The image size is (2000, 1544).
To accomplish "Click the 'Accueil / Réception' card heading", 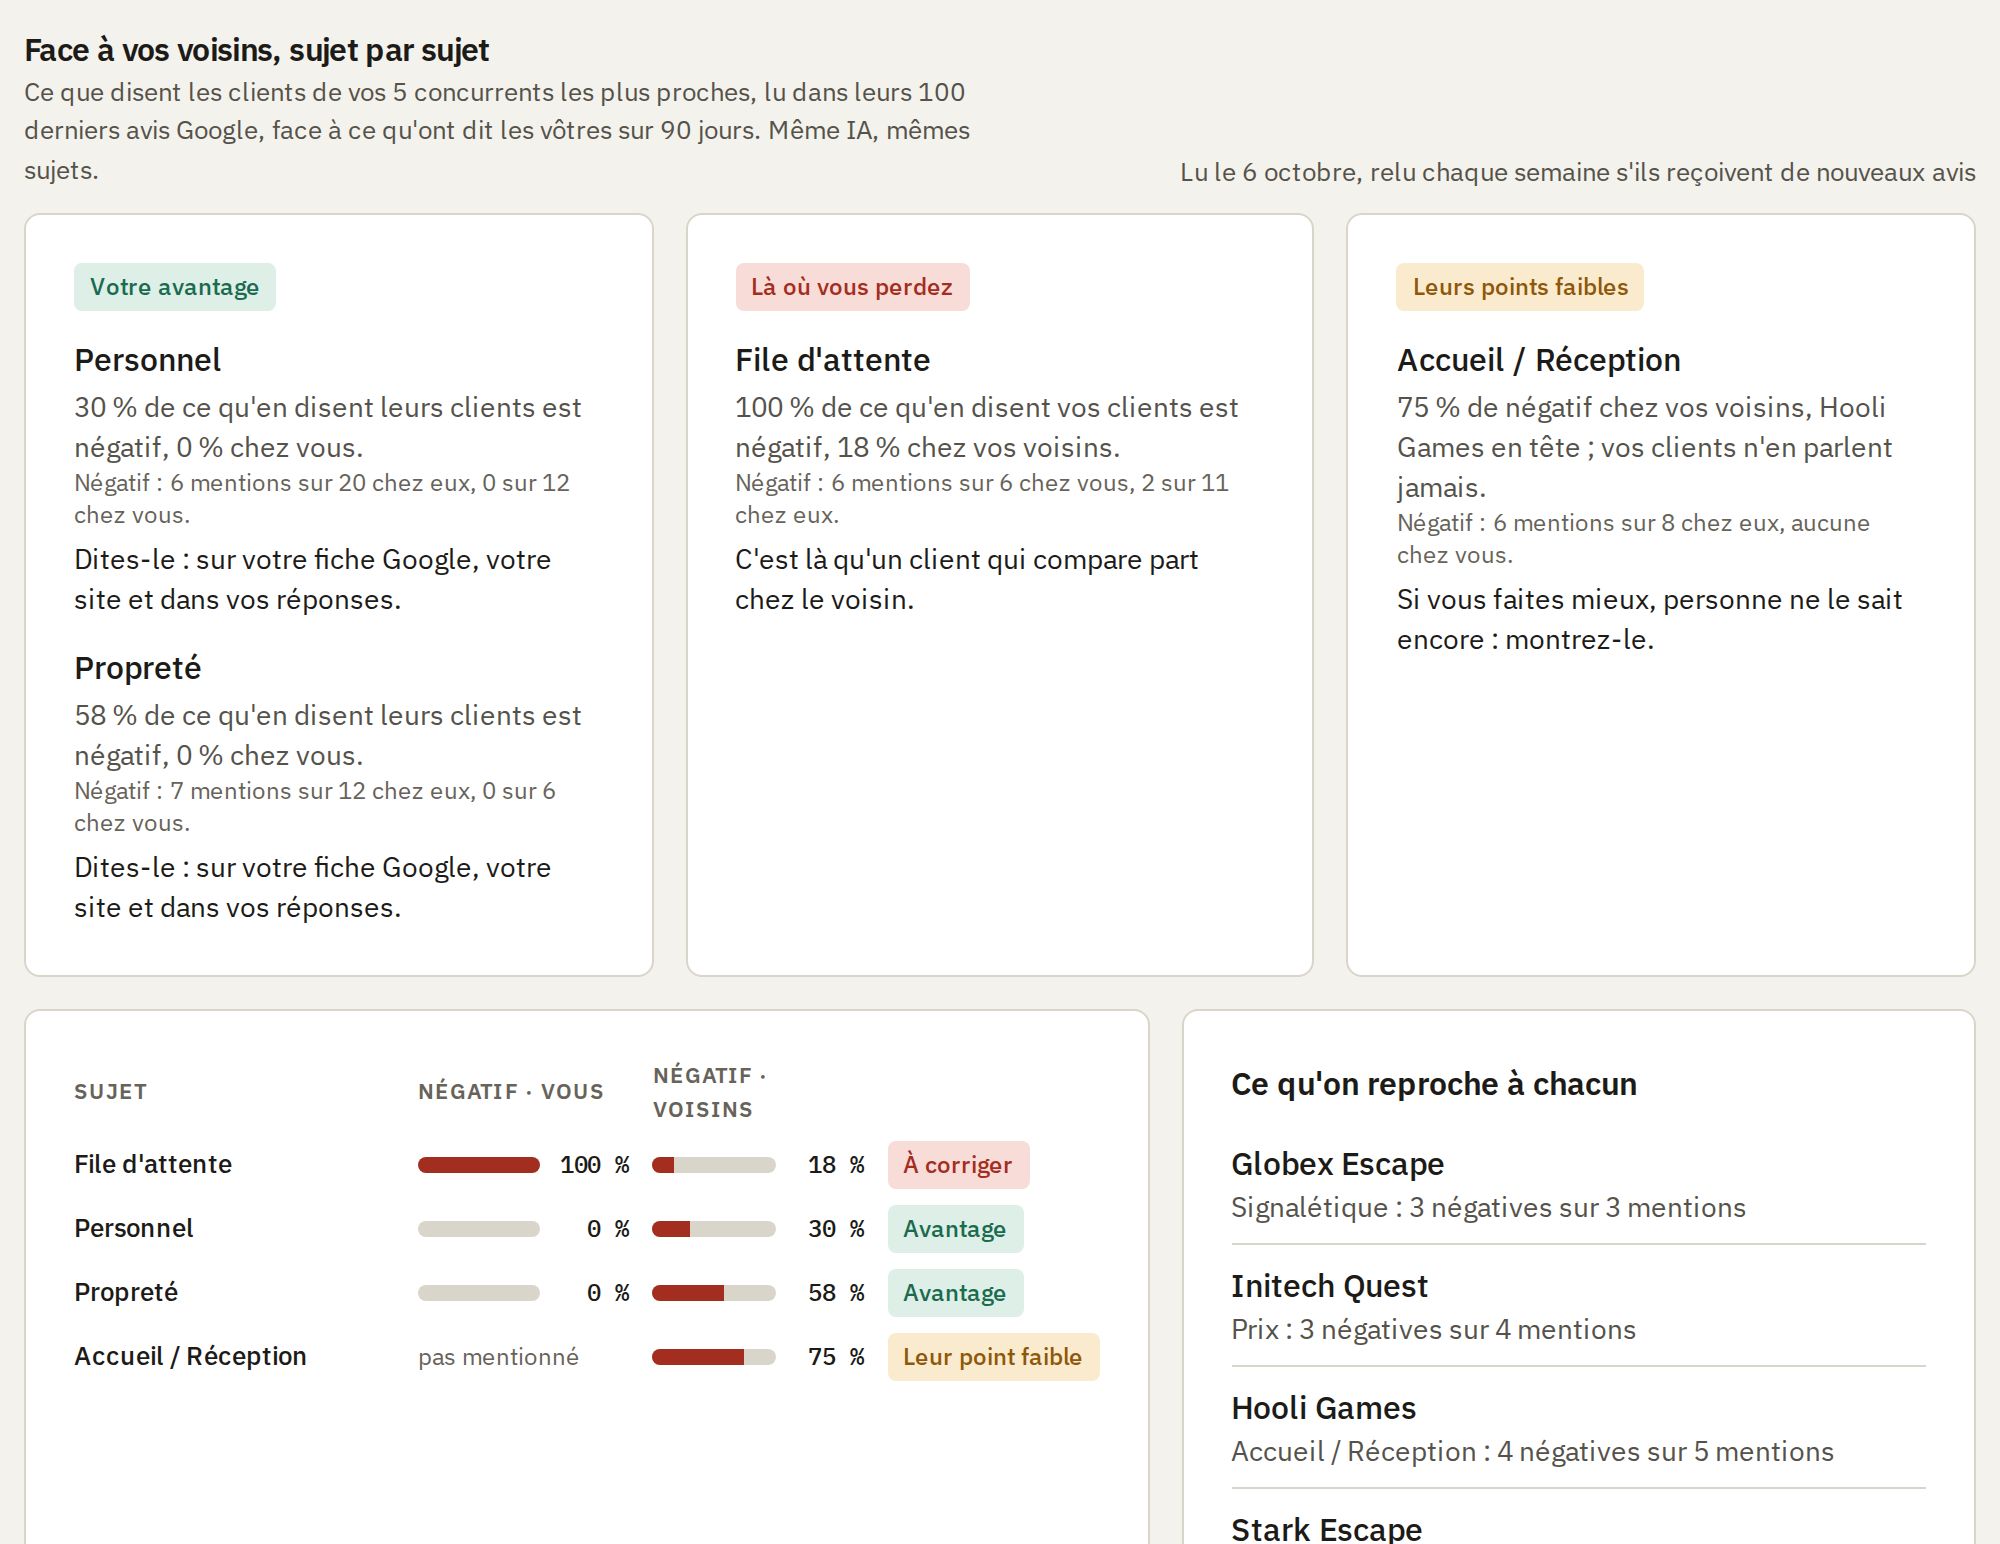I will point(1539,360).
